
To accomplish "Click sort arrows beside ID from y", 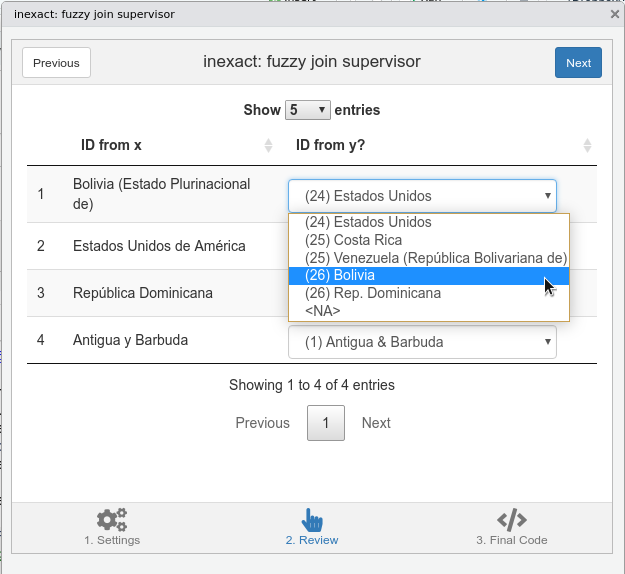I will click(x=587, y=146).
